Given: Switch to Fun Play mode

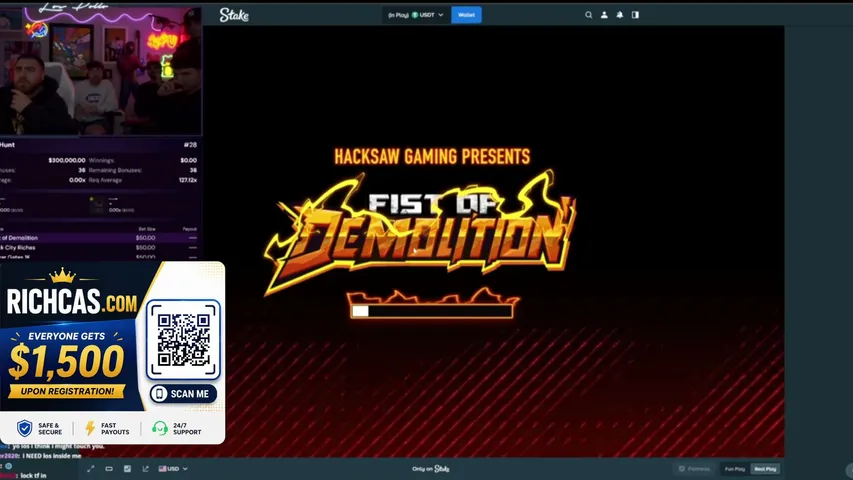Looking at the screenshot, I should point(735,469).
